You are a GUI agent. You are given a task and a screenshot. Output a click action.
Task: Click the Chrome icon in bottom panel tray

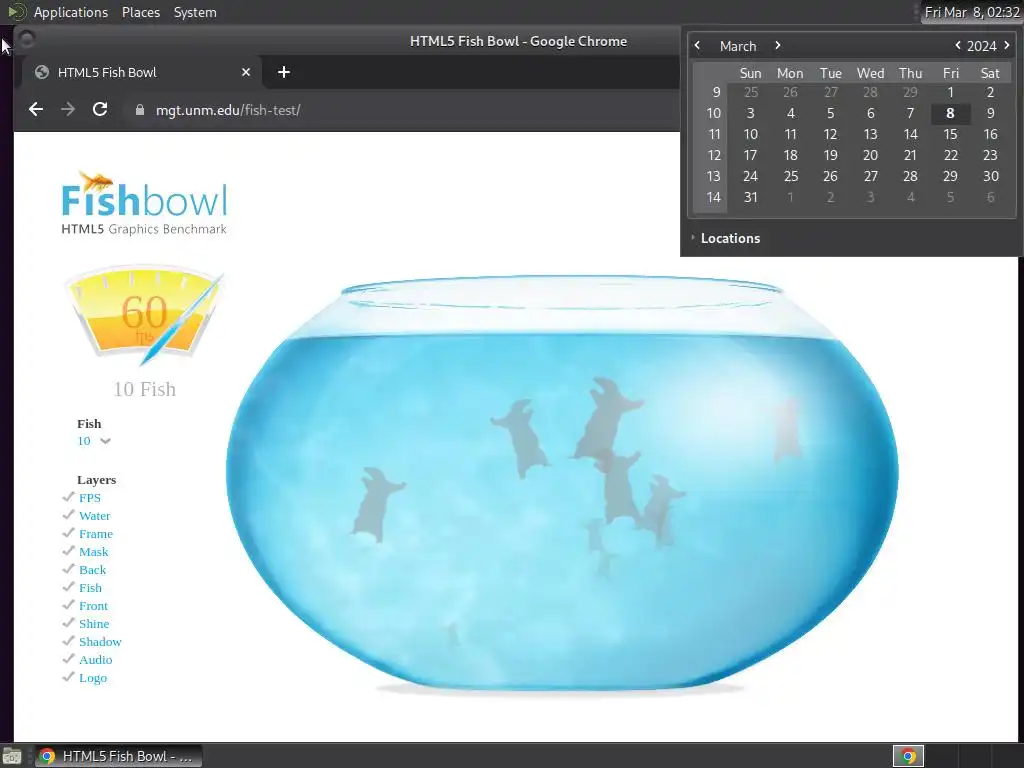click(908, 756)
